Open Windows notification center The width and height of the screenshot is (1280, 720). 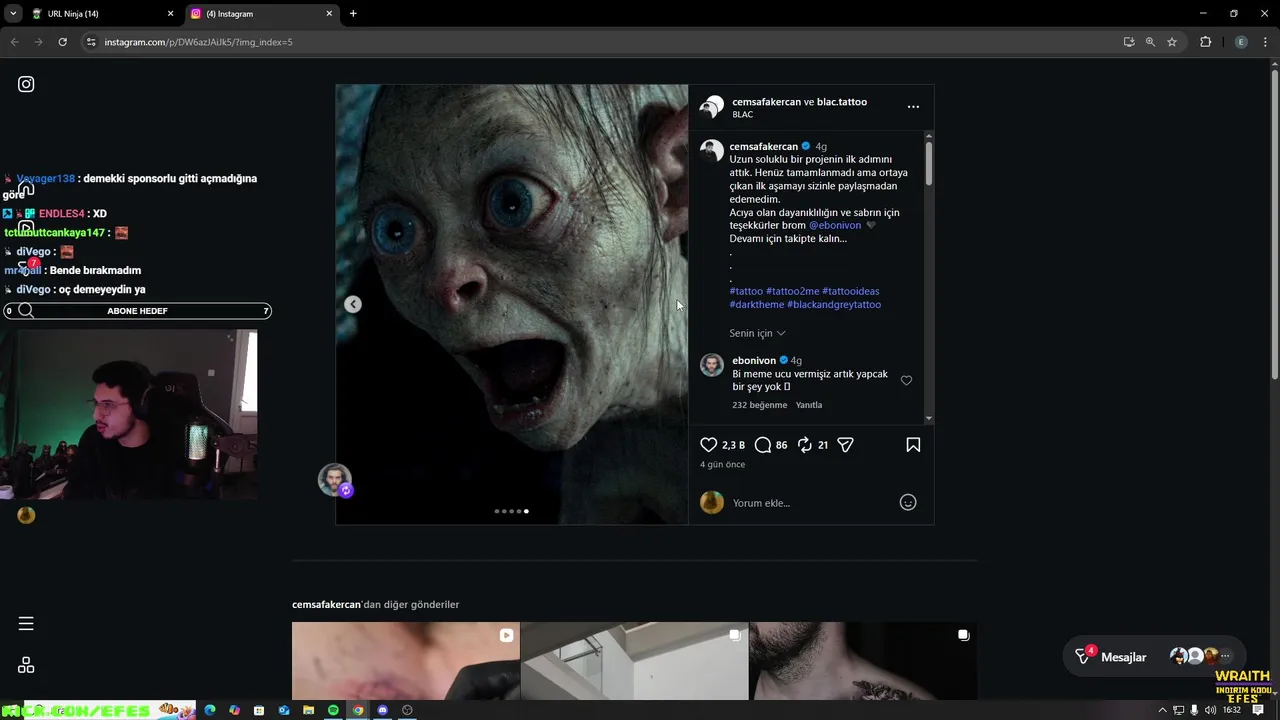[x=1258, y=710]
